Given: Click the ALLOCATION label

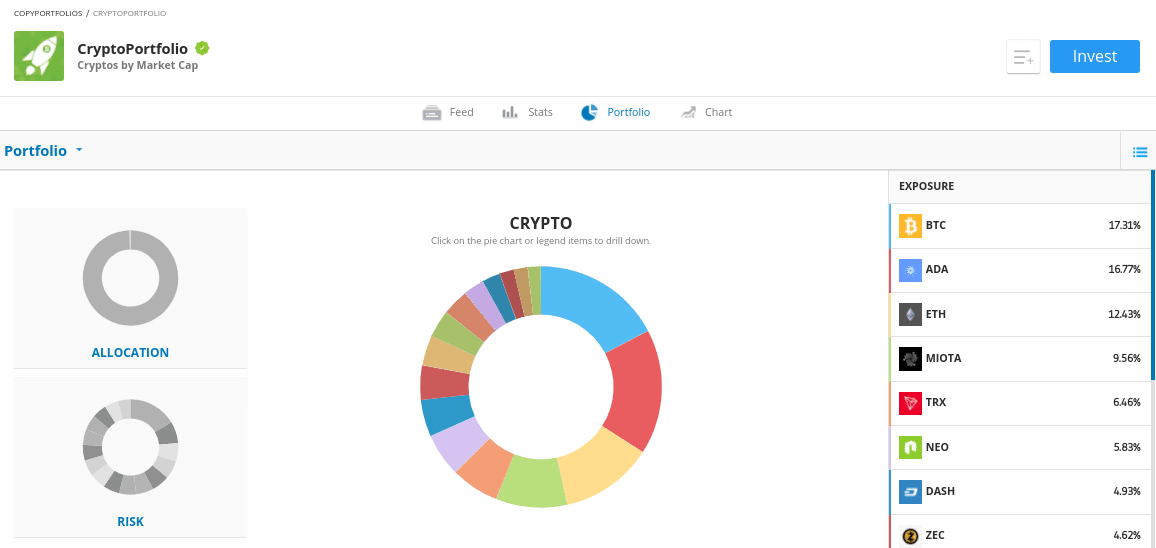Looking at the screenshot, I should [130, 353].
